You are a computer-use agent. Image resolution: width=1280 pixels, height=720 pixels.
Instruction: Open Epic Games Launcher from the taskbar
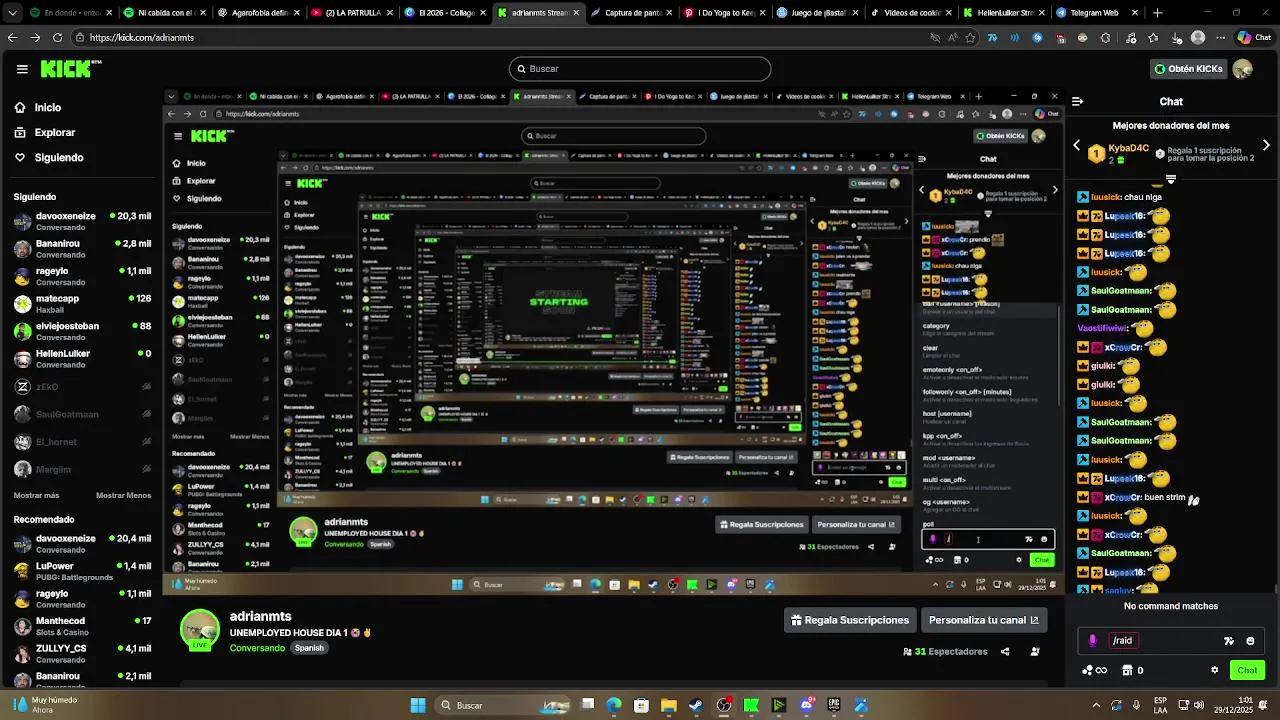click(x=834, y=705)
